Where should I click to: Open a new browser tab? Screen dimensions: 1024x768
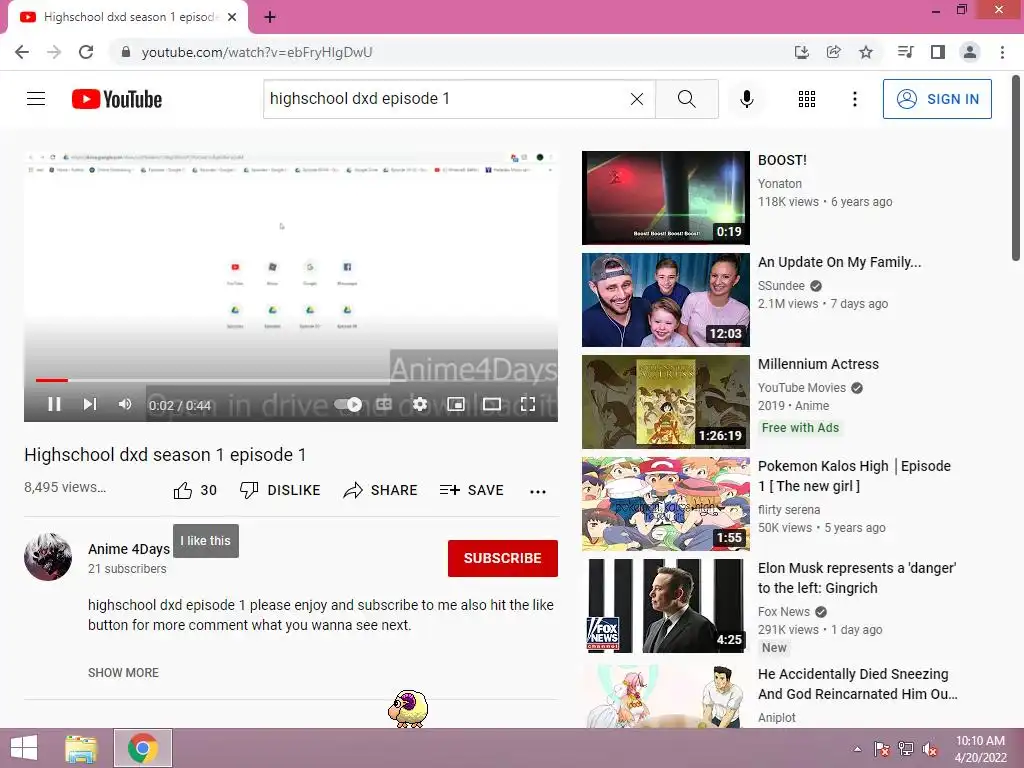pyautogui.click(x=270, y=17)
